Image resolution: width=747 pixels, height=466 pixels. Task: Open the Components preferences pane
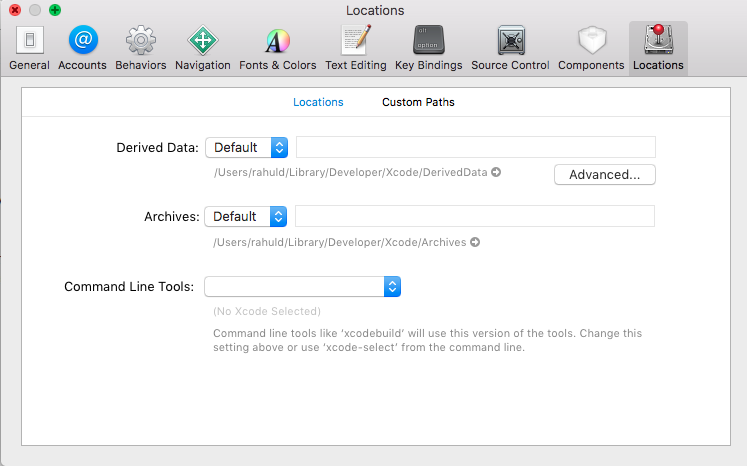(591, 48)
